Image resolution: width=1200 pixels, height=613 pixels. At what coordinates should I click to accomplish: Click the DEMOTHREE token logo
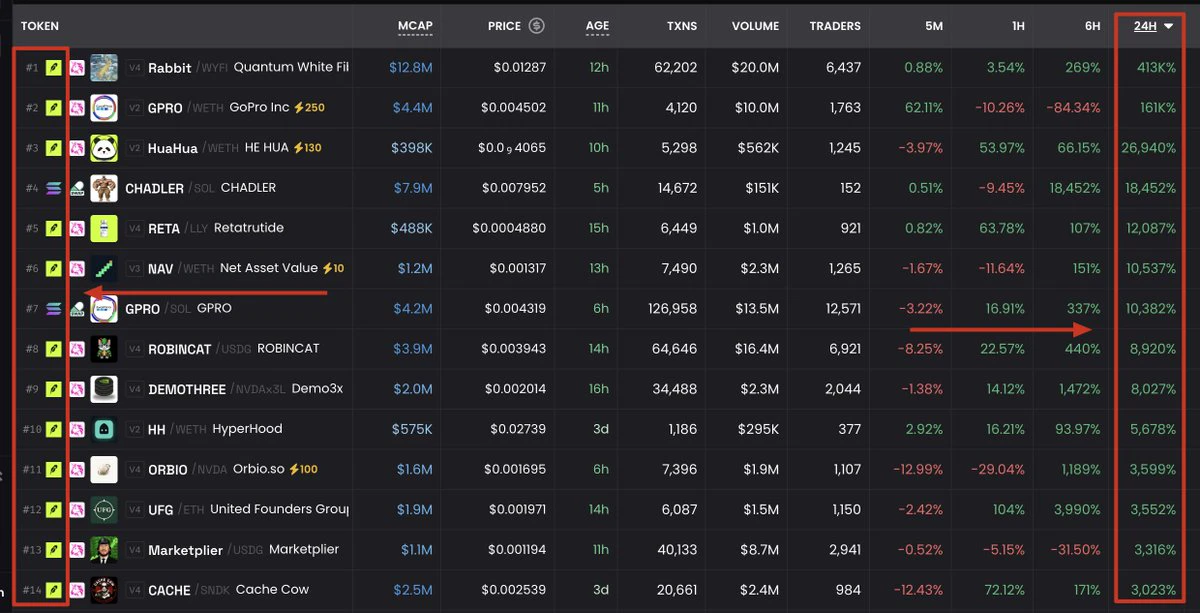tap(104, 389)
